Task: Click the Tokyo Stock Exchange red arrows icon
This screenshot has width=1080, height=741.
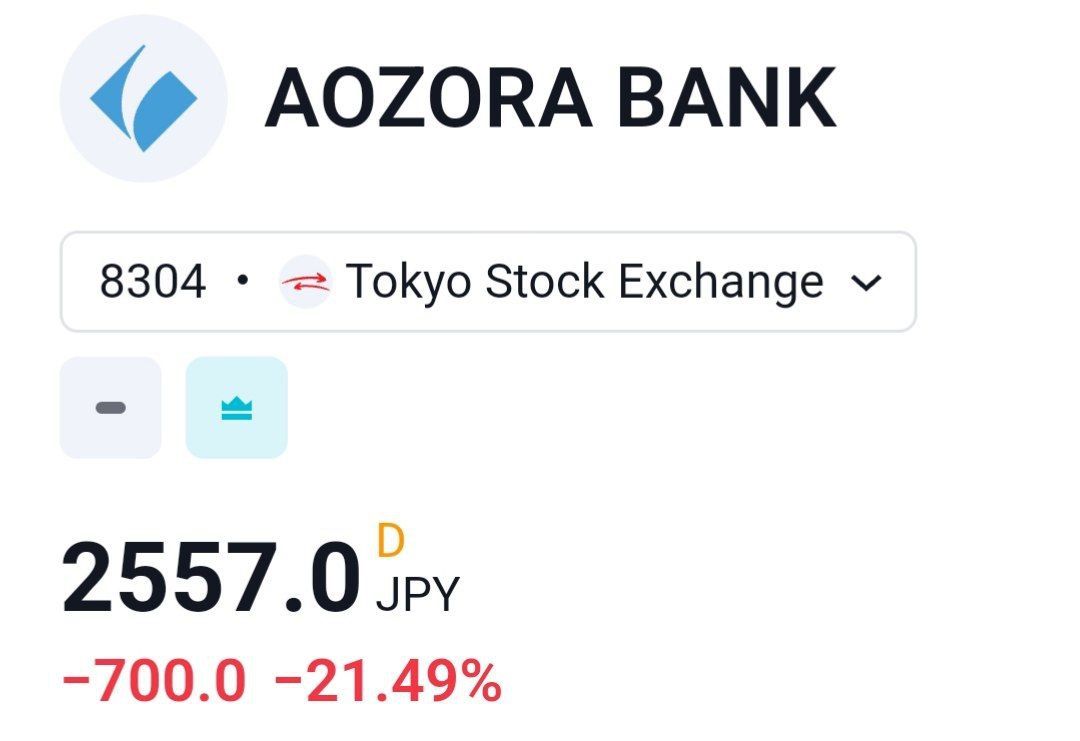Action: click(x=305, y=282)
